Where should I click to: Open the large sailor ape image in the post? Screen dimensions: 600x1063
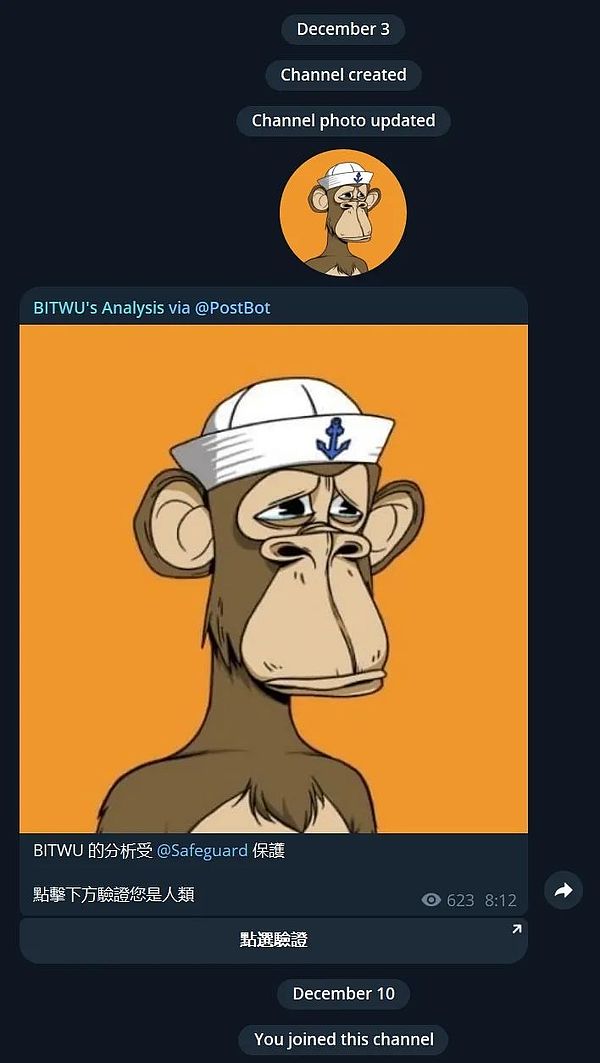[274, 578]
